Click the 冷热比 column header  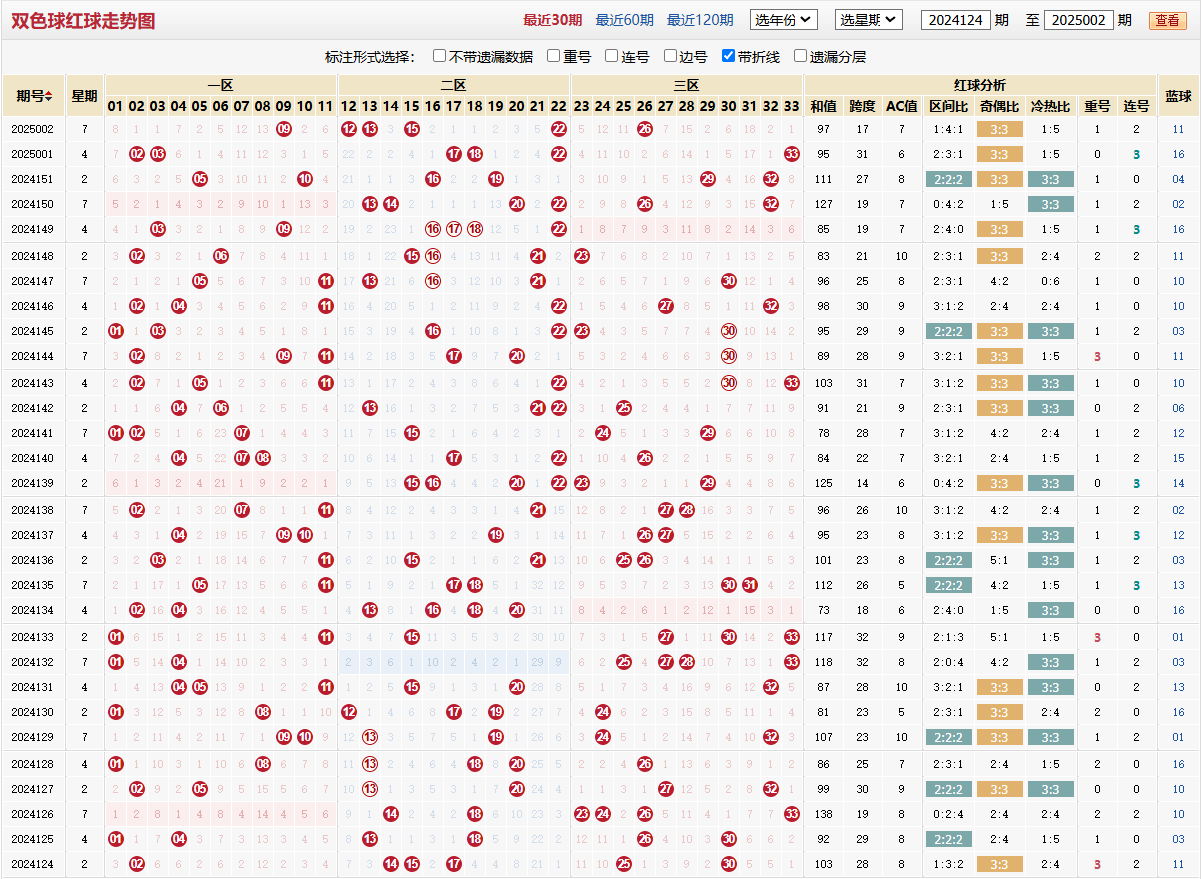point(1050,106)
